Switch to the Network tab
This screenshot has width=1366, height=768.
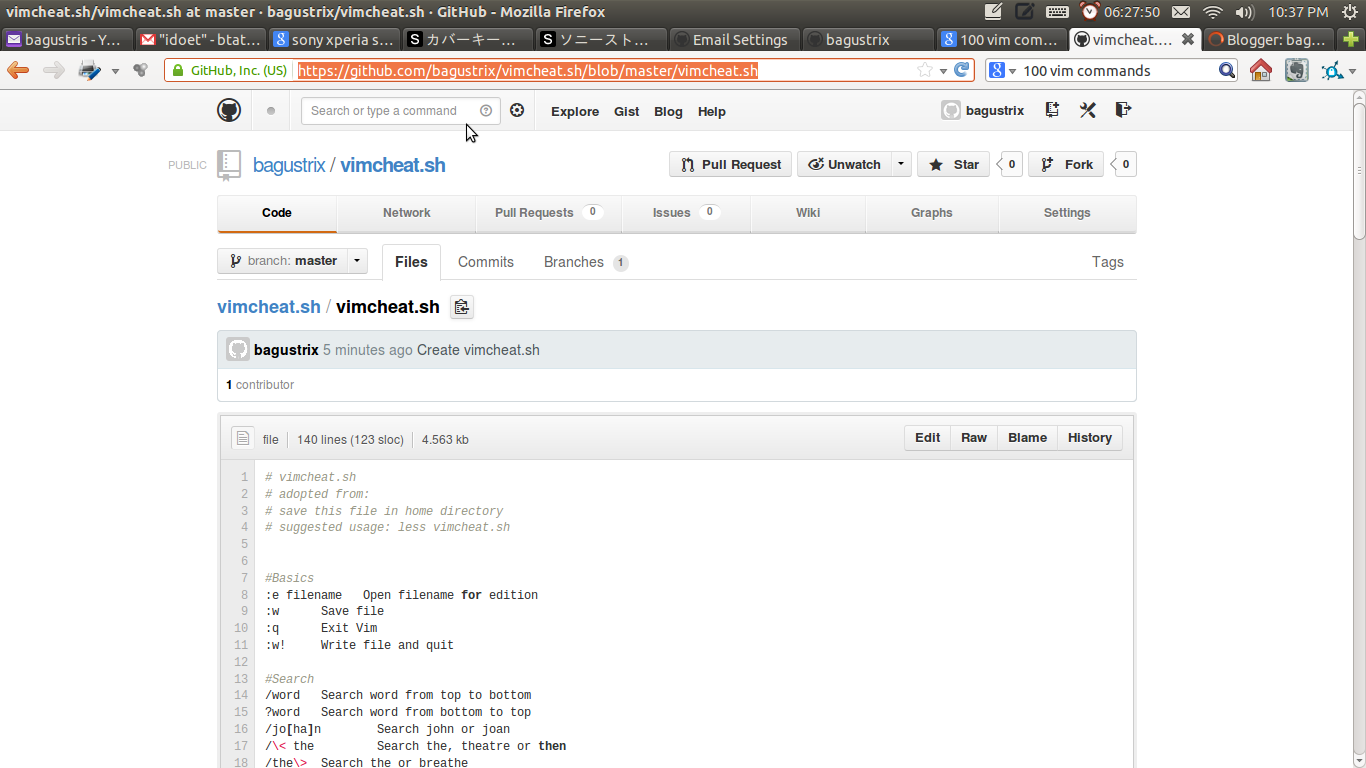(407, 213)
